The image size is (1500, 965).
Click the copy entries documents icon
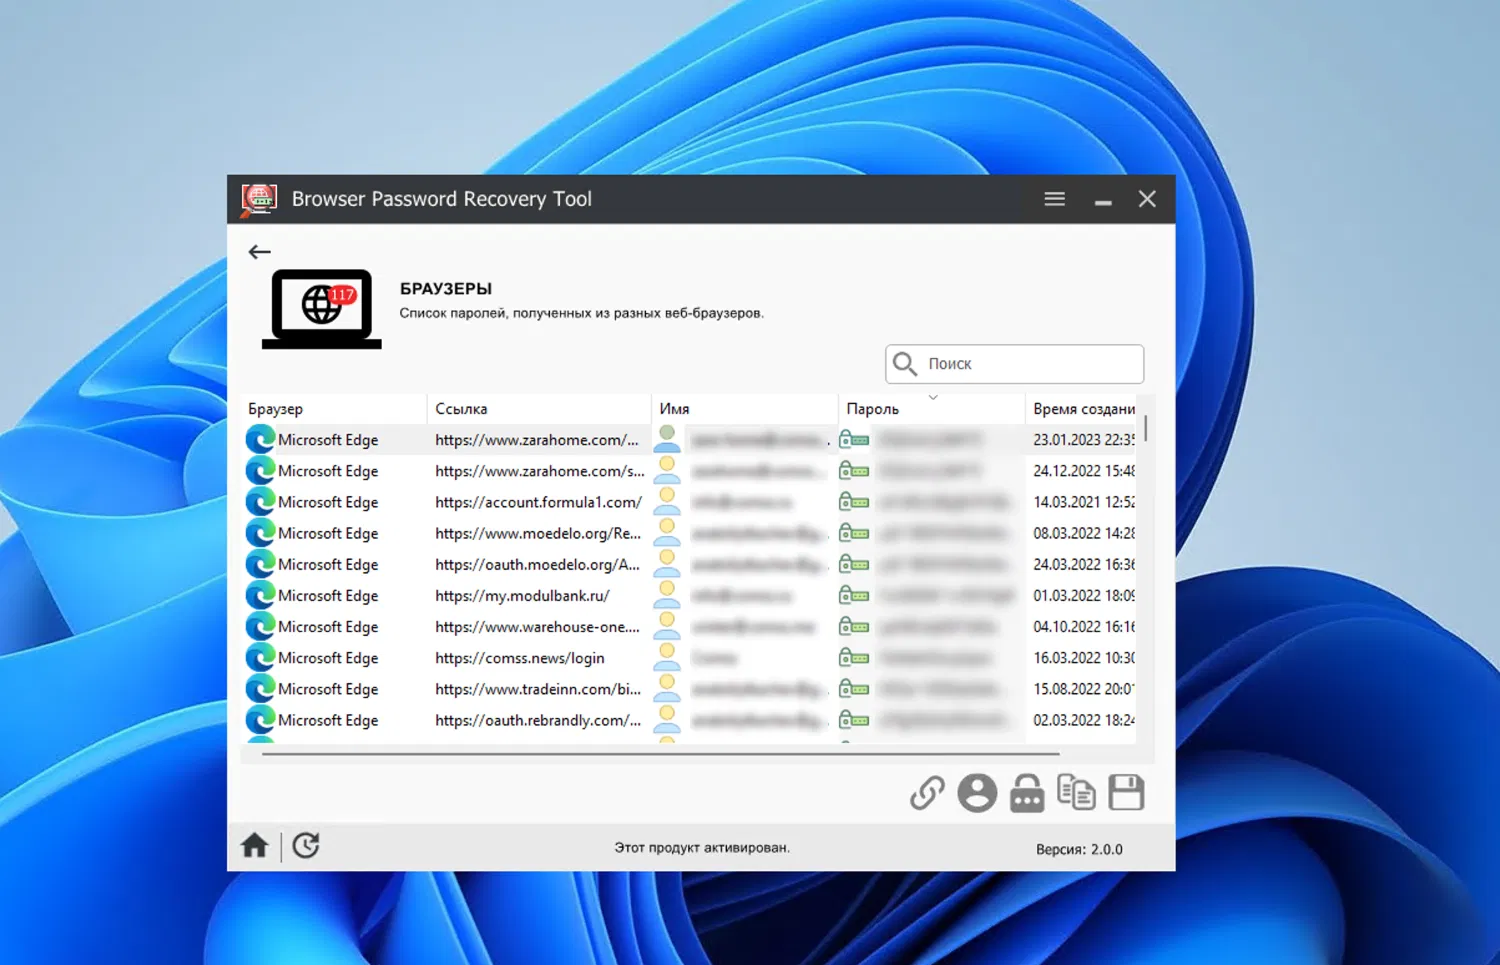(1076, 793)
